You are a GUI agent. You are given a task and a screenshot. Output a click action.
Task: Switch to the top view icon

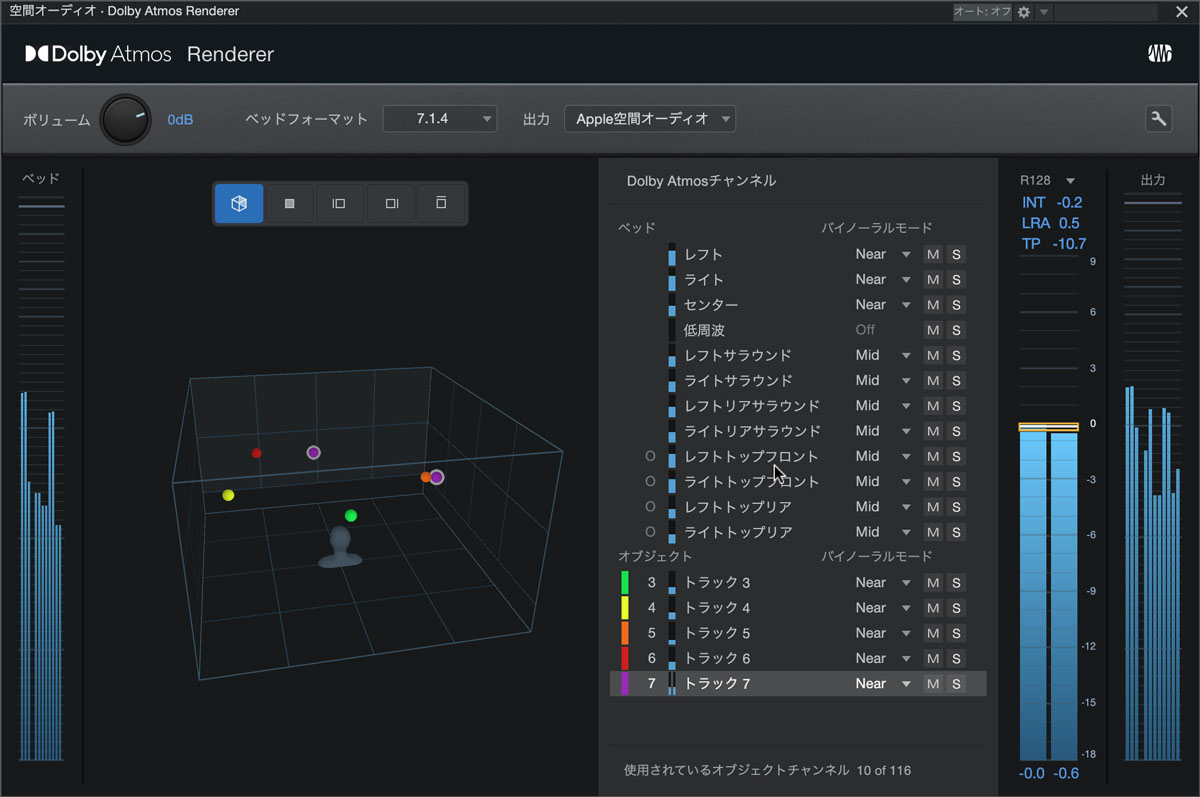point(290,203)
